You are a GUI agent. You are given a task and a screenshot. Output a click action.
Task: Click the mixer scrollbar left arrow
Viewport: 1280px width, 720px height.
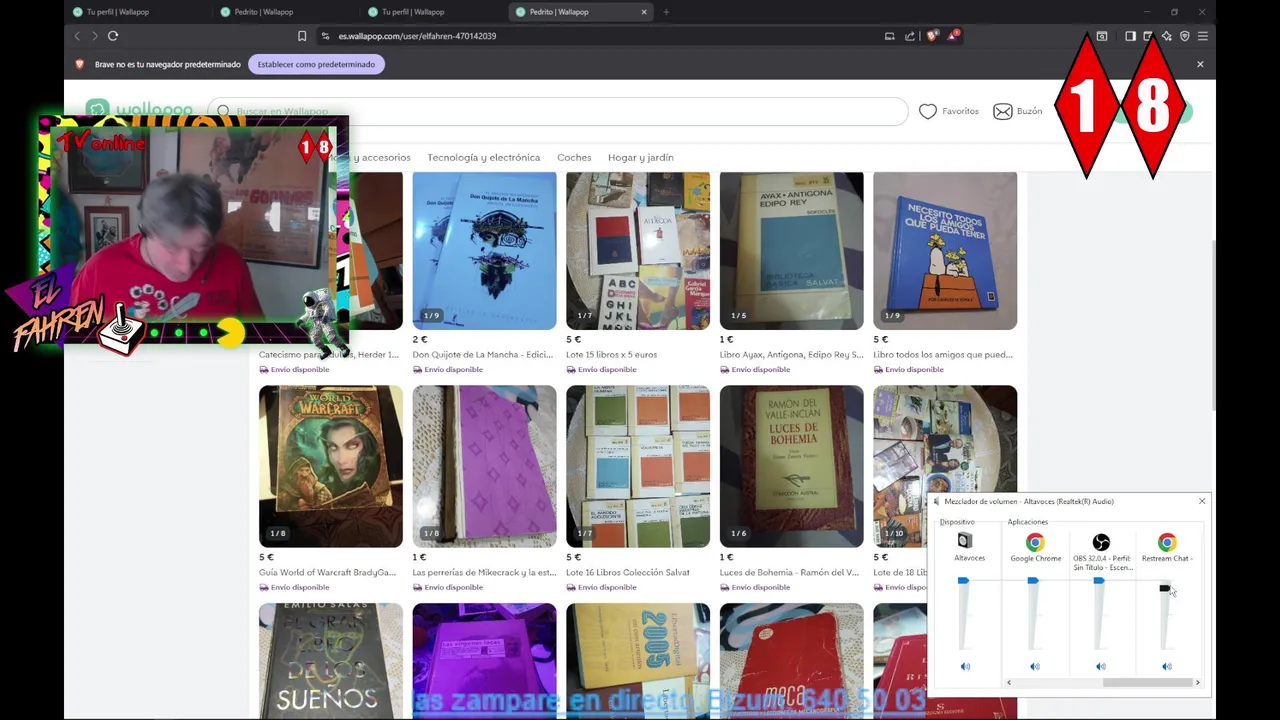[1009, 682]
